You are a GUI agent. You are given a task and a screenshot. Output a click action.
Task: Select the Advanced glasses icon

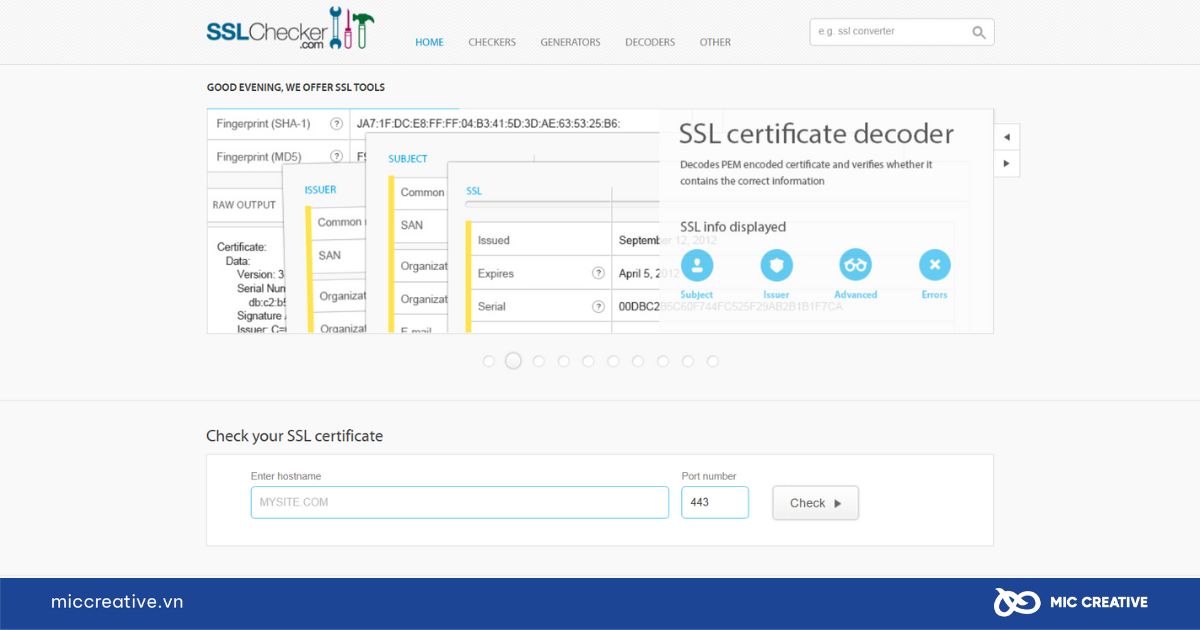pyautogui.click(x=855, y=265)
